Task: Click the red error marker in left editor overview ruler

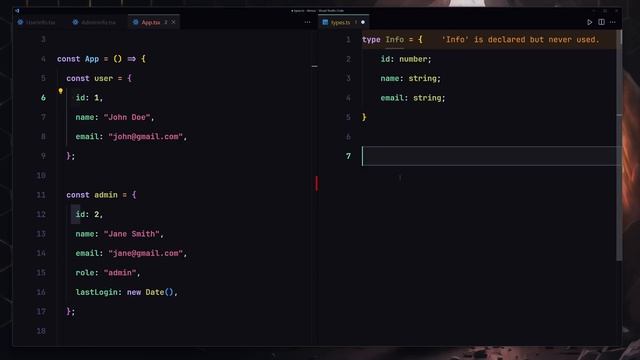Action: click(316, 183)
